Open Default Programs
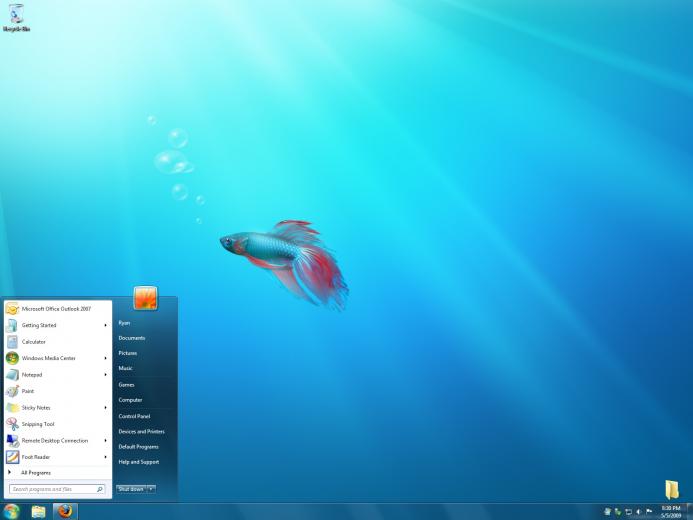The image size is (693, 520). [138, 447]
